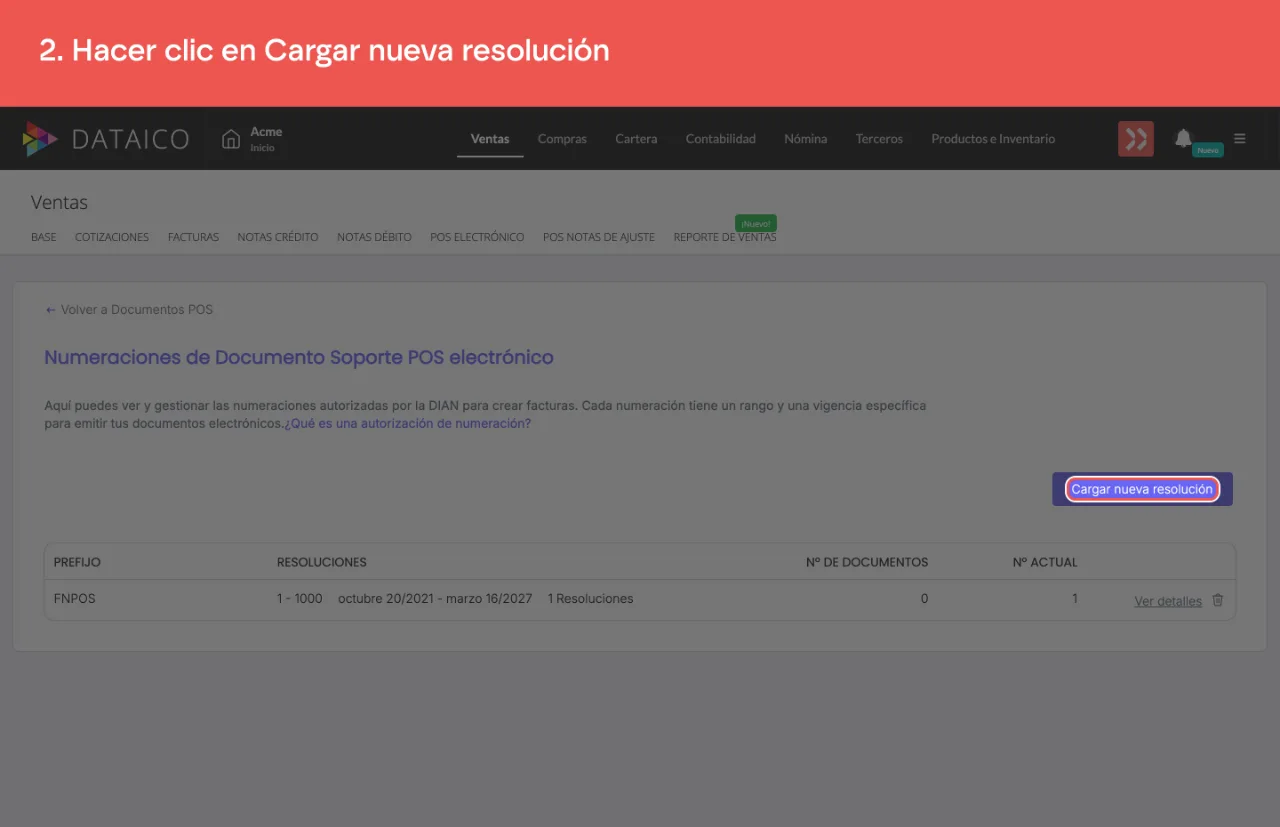This screenshot has height=827, width=1280.
Task: Click the FNPOS prefix cell
Action: click(x=75, y=599)
